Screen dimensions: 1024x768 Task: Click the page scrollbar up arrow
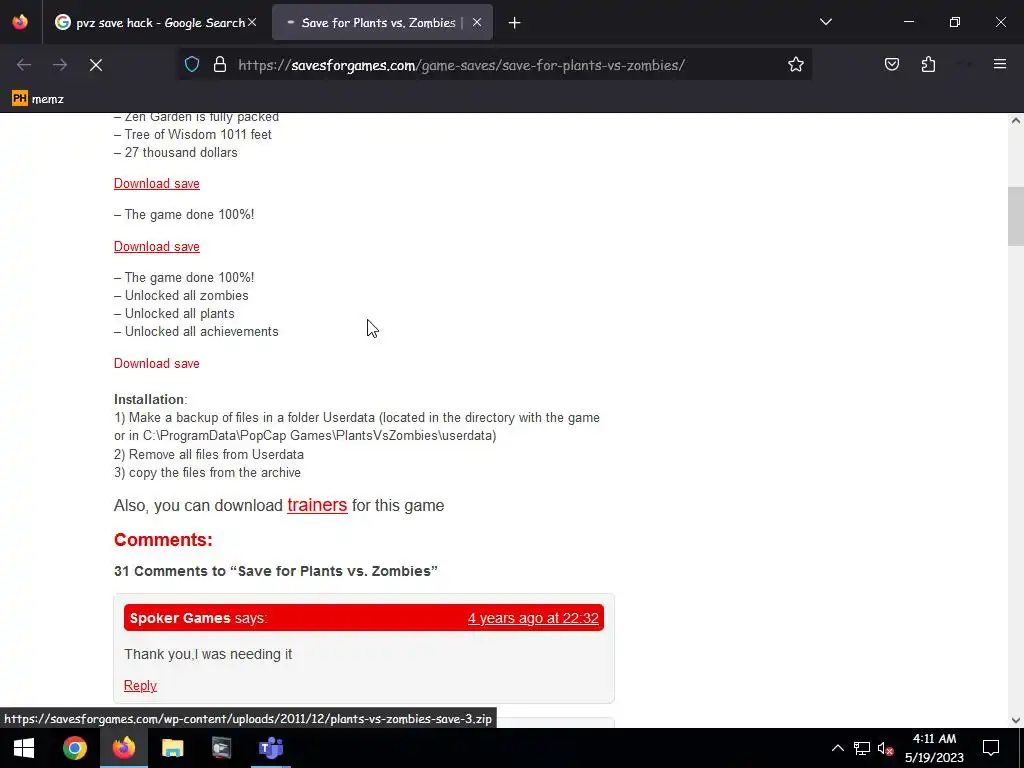1016,120
